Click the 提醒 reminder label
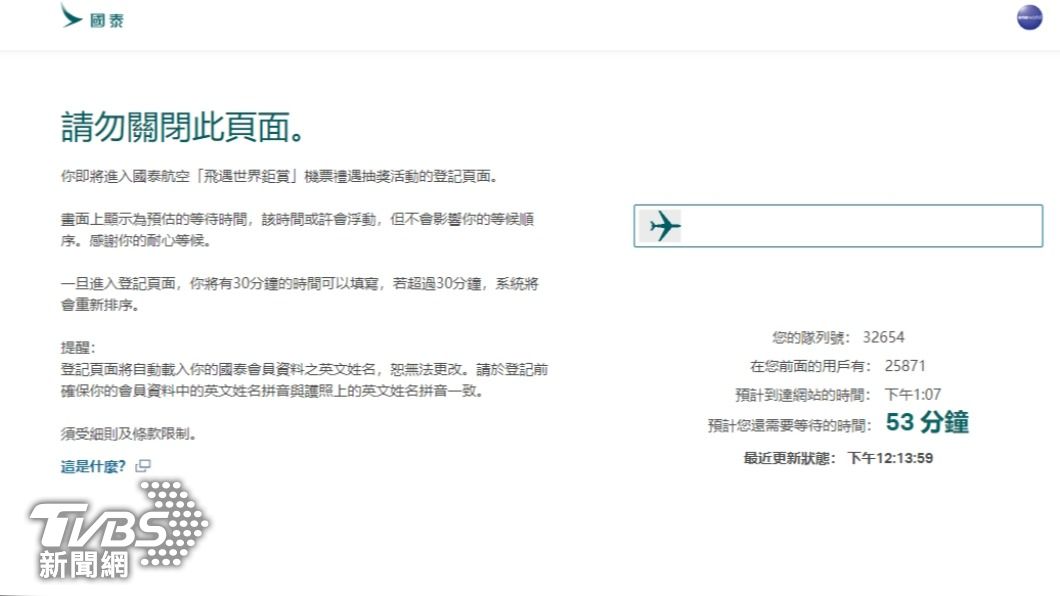Image resolution: width=1060 pixels, height=596 pixels. tap(78, 348)
